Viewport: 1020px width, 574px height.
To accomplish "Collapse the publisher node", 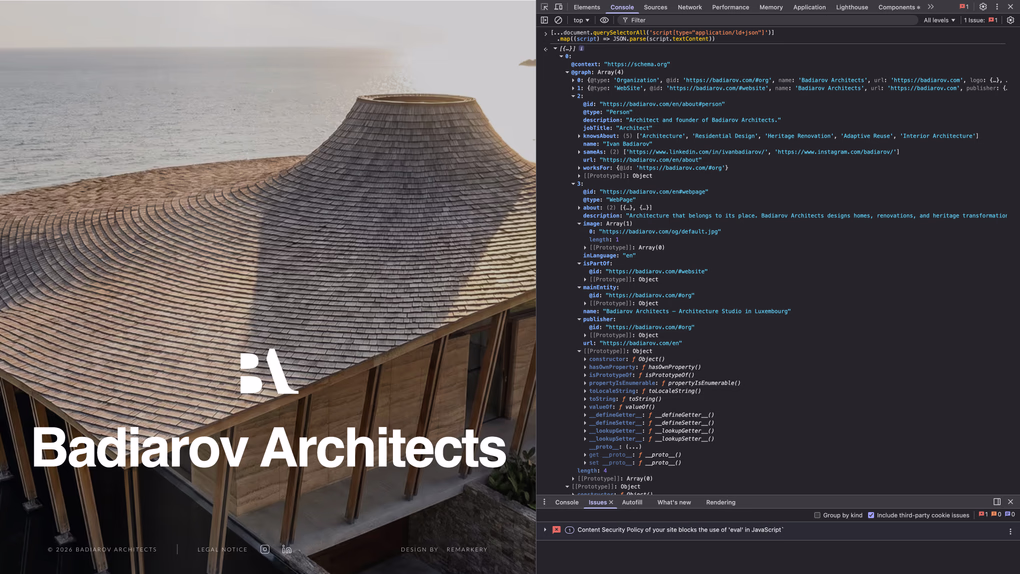I will [579, 319].
